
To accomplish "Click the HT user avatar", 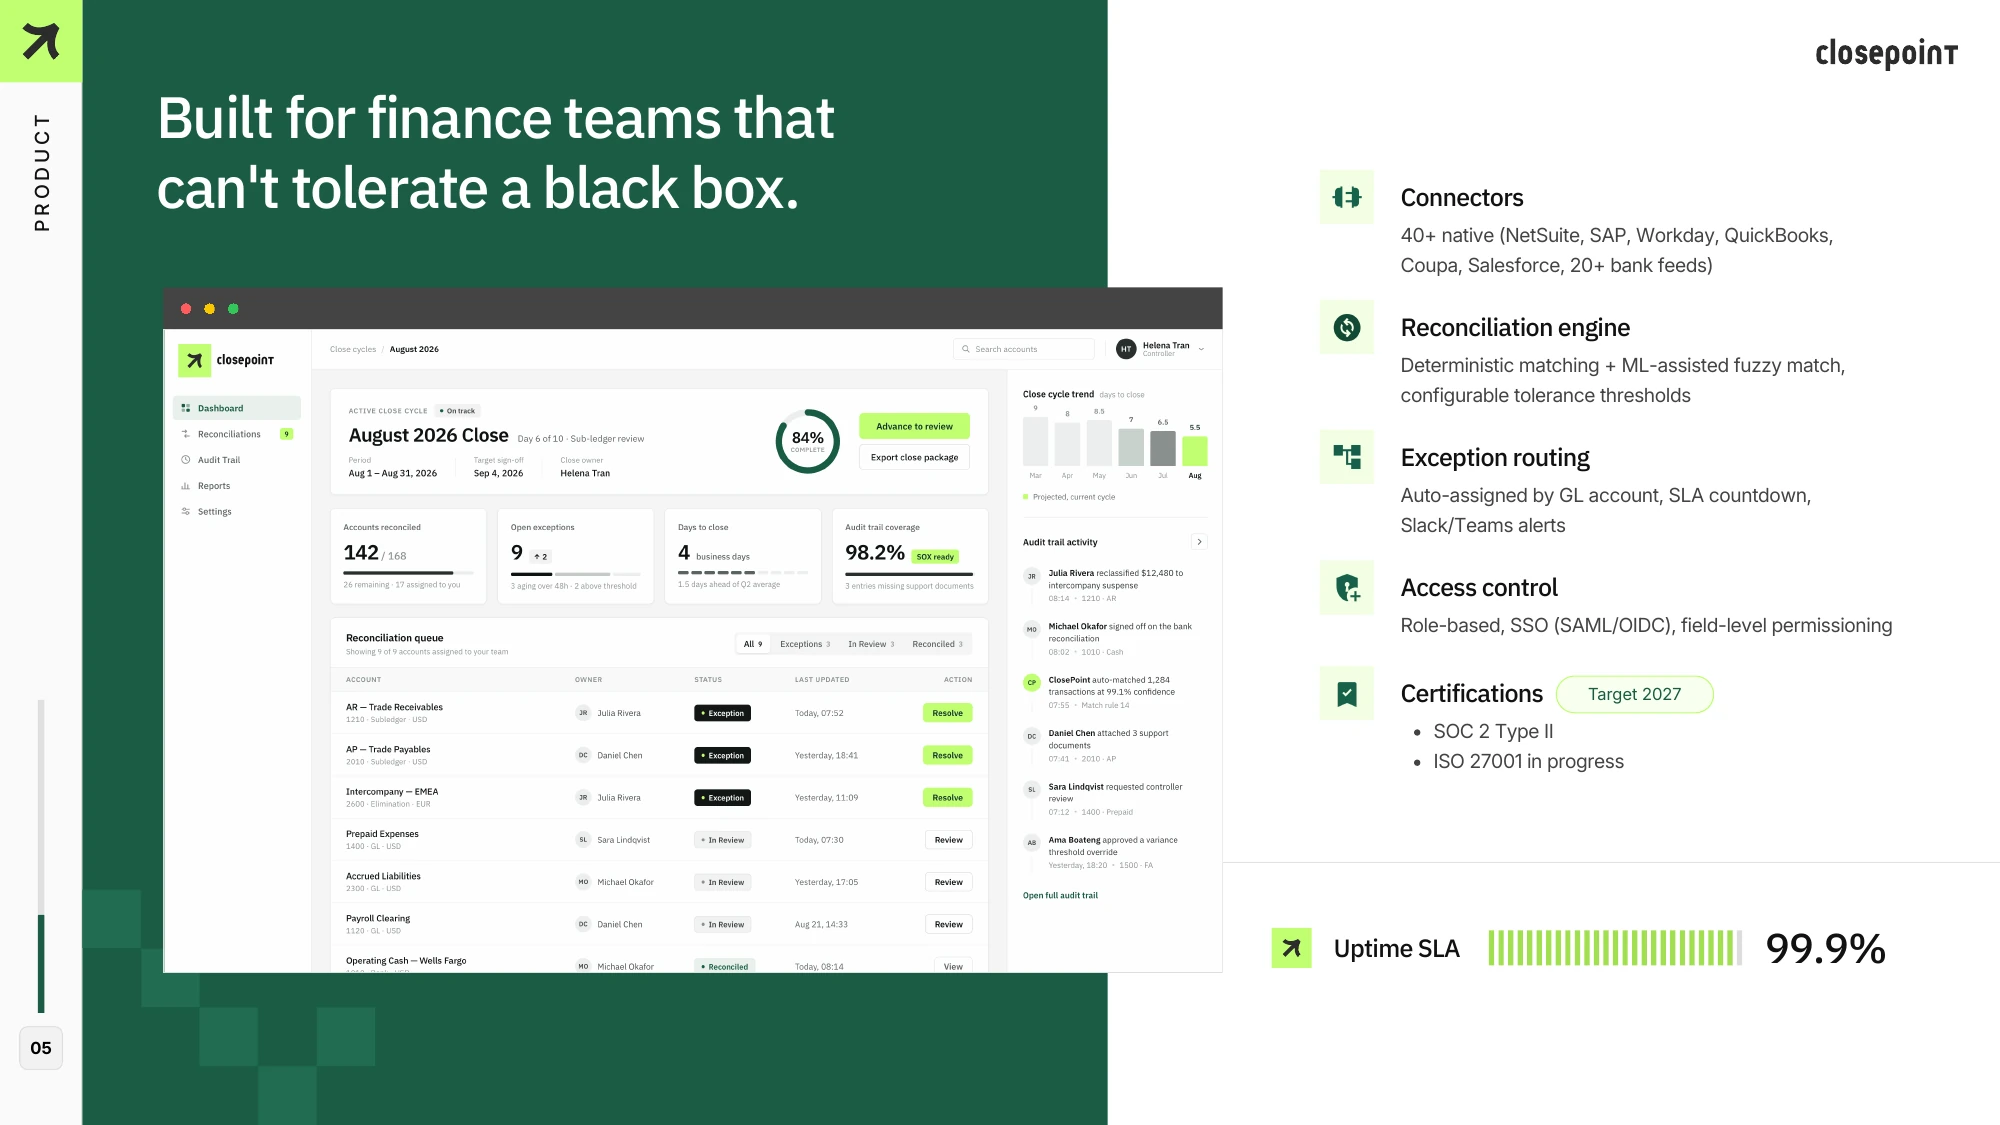I will (x=1126, y=349).
